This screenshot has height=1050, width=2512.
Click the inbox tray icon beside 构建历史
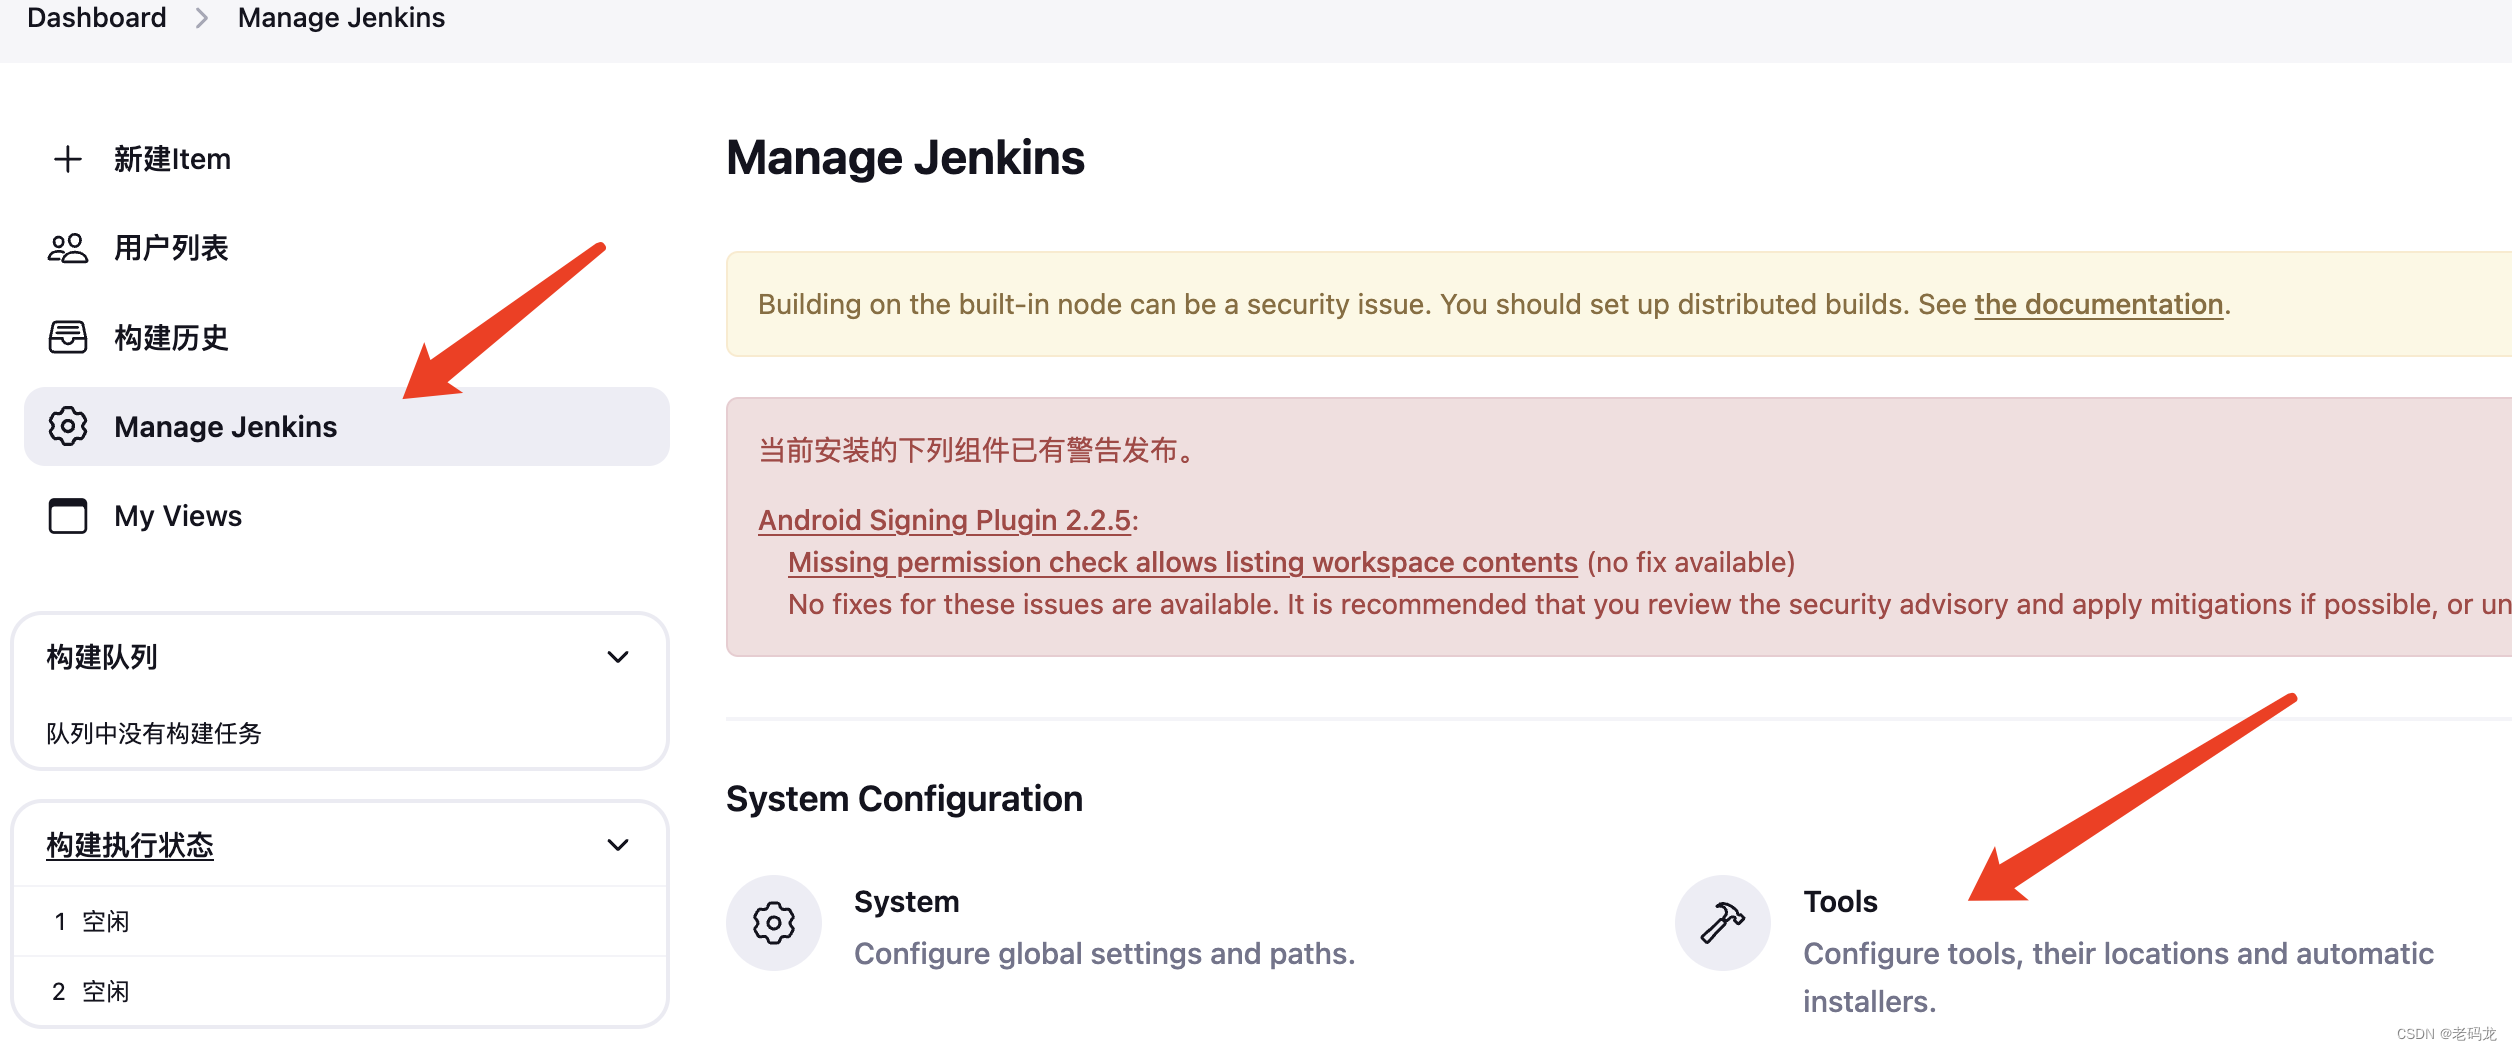pyautogui.click(x=67, y=337)
